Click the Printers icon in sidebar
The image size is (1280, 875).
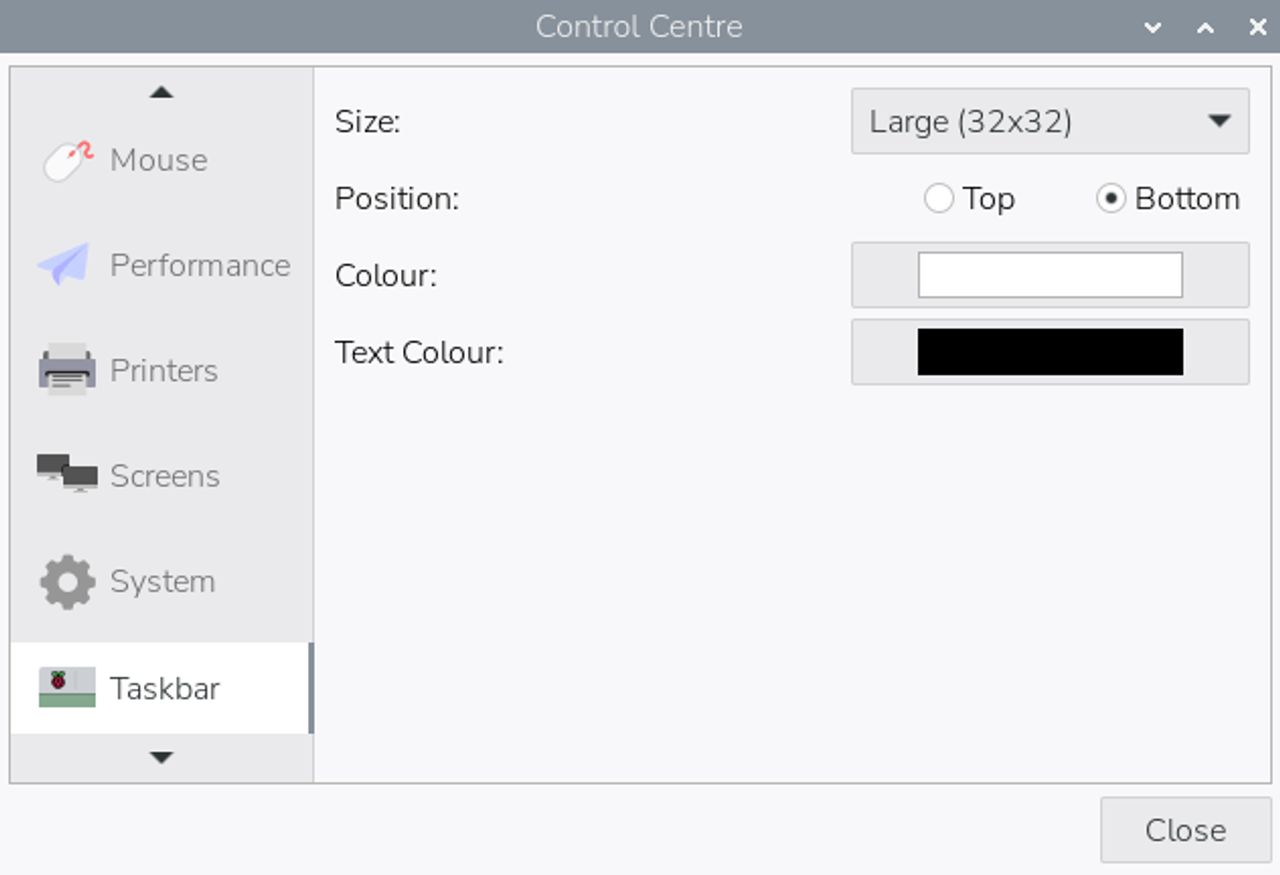click(x=67, y=370)
